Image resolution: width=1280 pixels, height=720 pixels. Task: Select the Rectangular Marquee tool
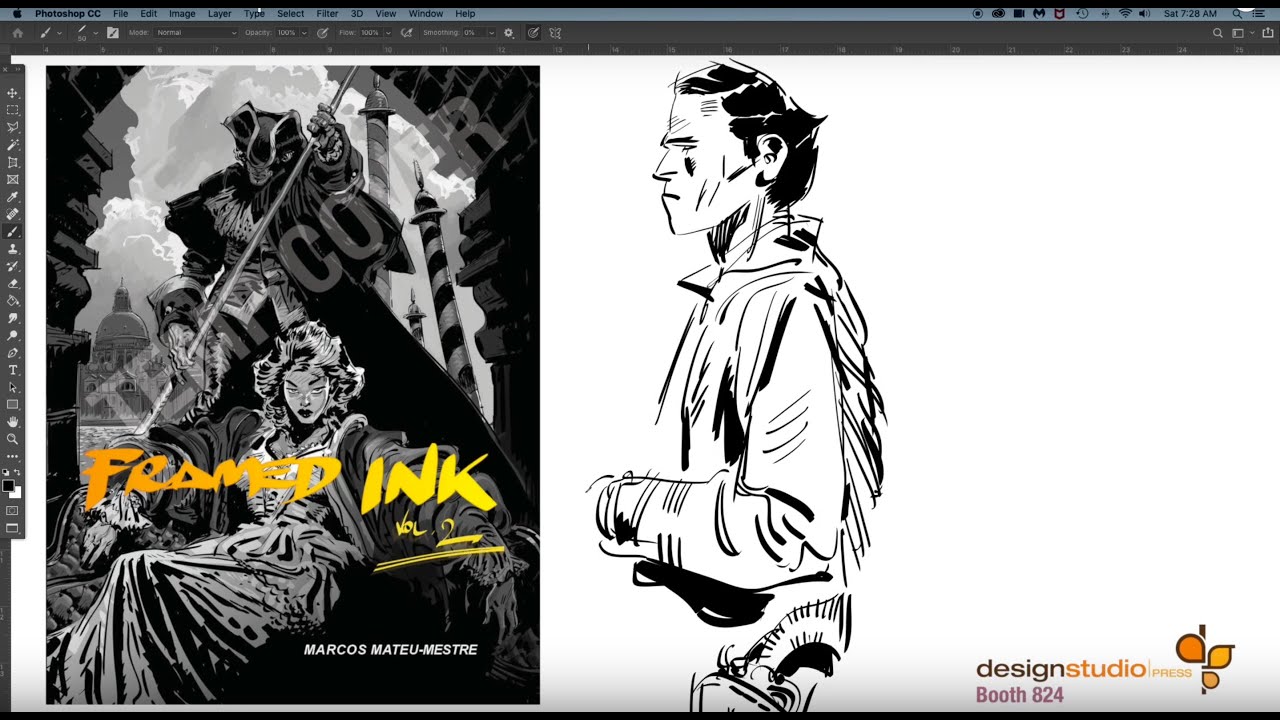click(x=13, y=110)
